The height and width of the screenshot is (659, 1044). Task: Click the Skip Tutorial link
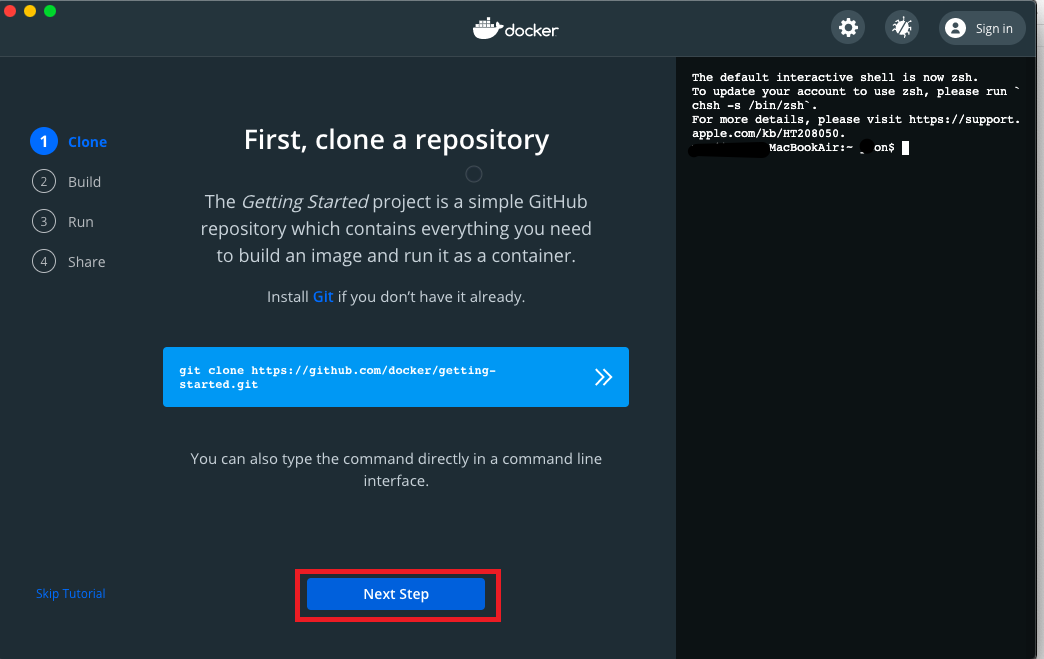pos(71,593)
